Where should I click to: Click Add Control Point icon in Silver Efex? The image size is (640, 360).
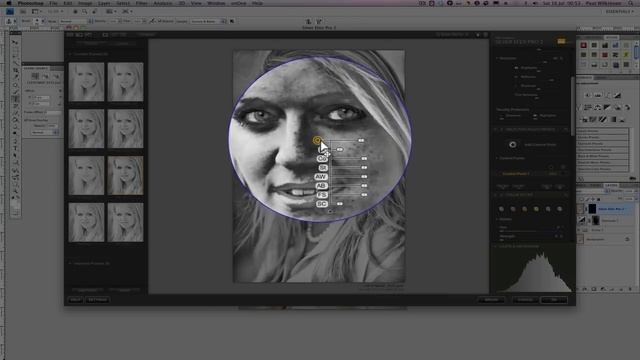click(x=513, y=144)
